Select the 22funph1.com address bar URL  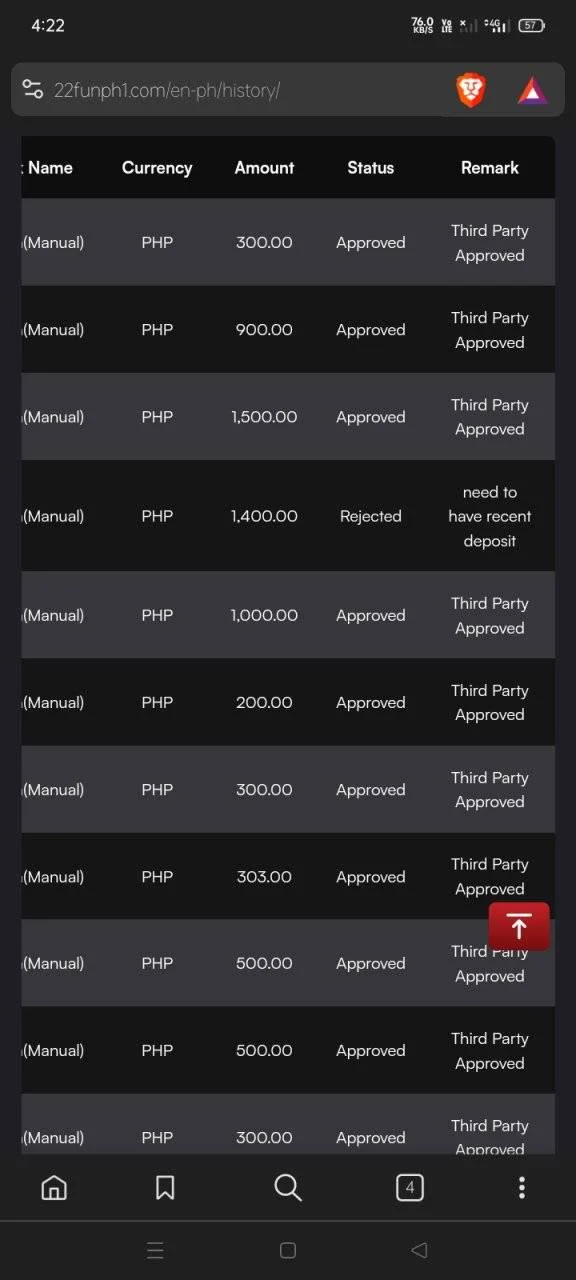click(167, 91)
